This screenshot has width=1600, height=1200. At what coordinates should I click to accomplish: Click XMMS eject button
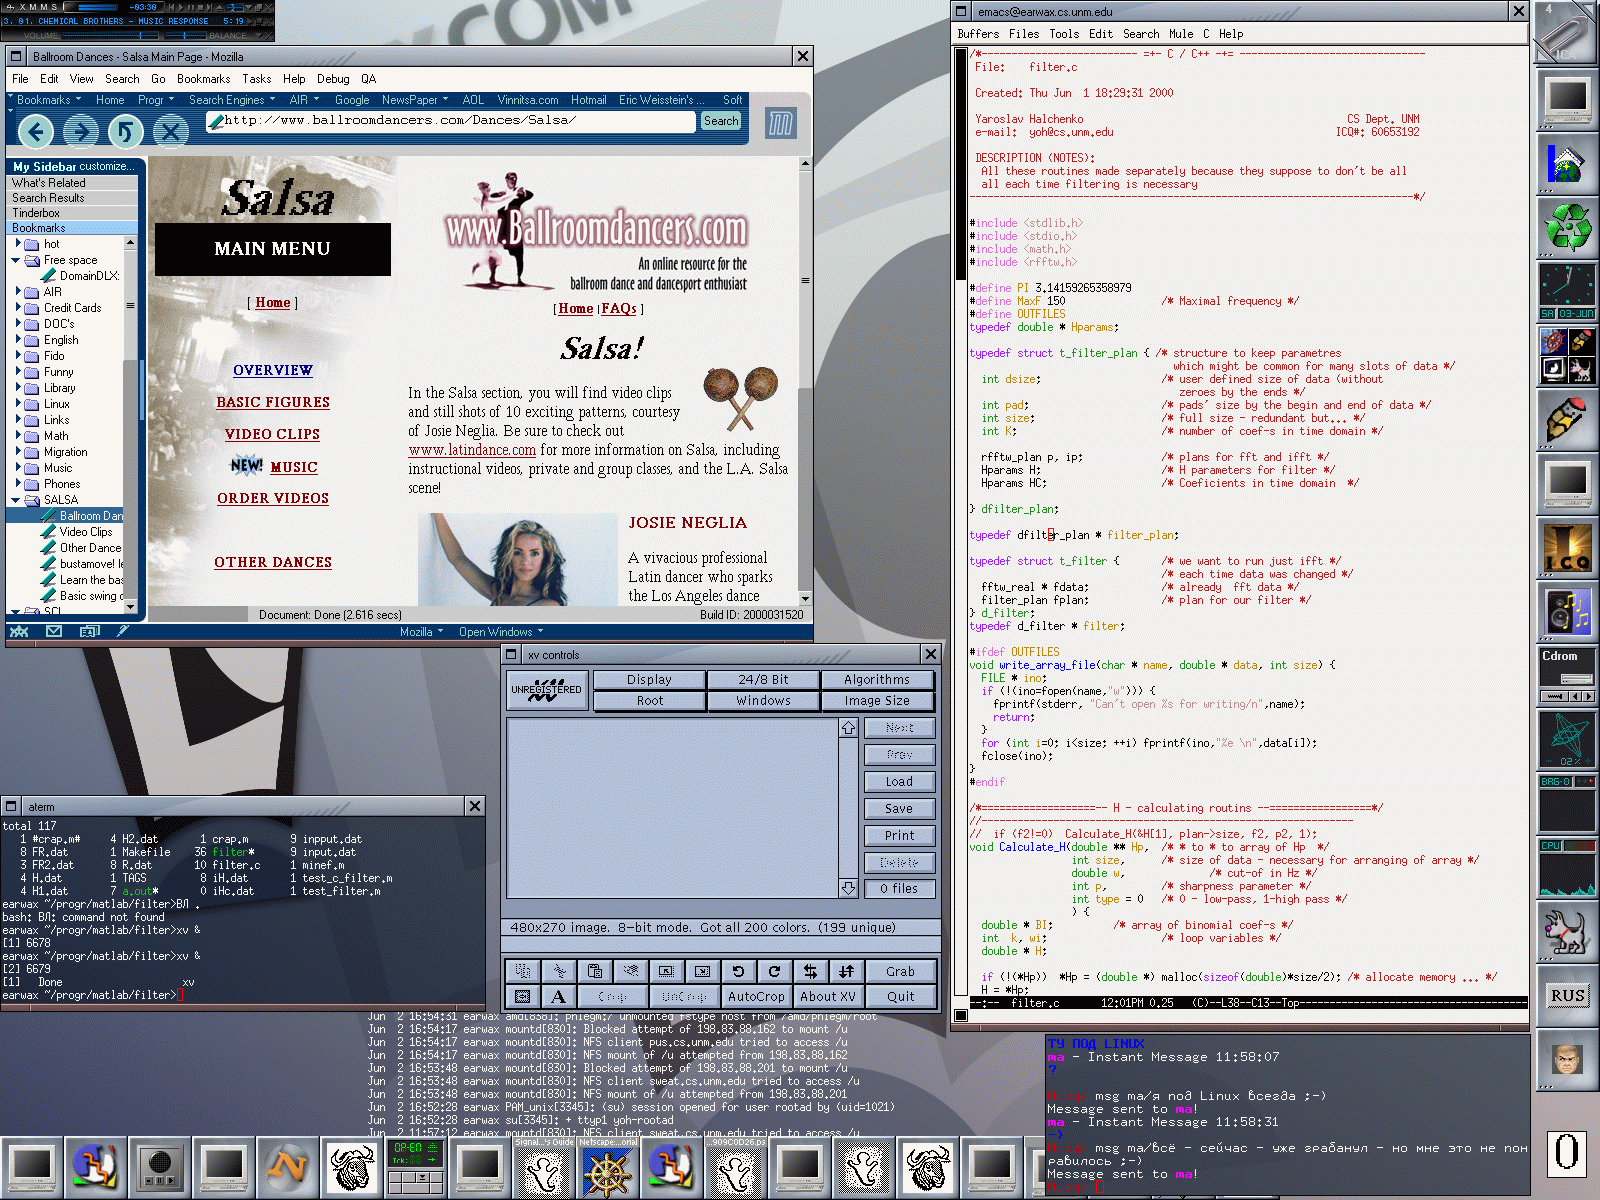tap(219, 7)
